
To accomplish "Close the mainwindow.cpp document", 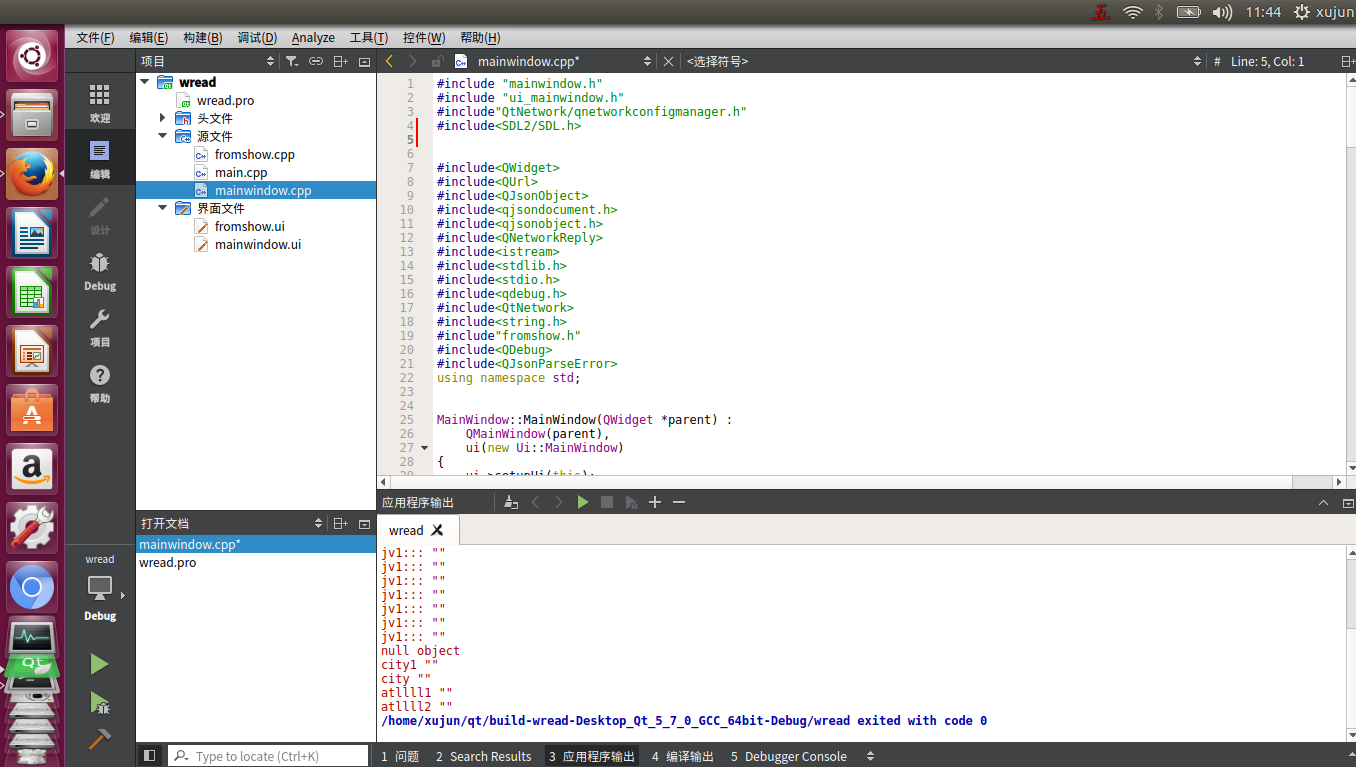I will 668,61.
